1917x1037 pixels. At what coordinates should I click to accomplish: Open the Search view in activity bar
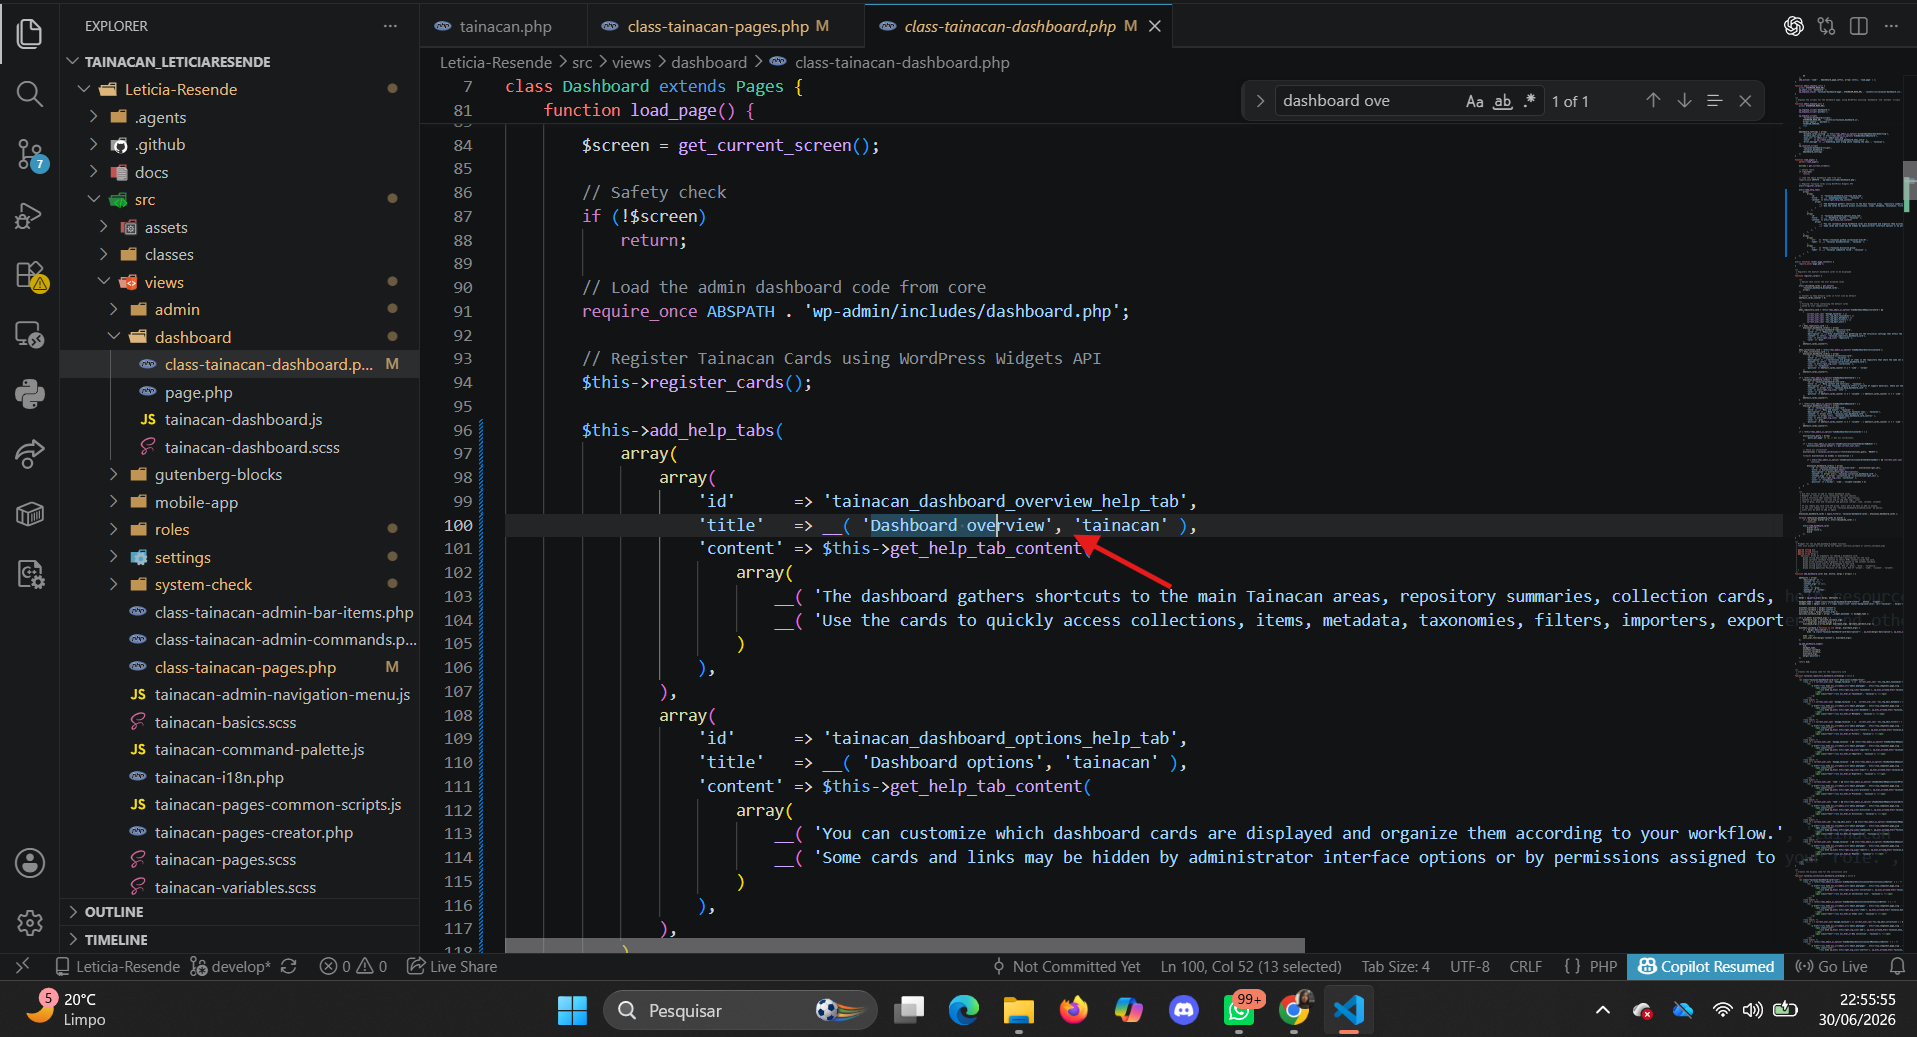click(30, 94)
